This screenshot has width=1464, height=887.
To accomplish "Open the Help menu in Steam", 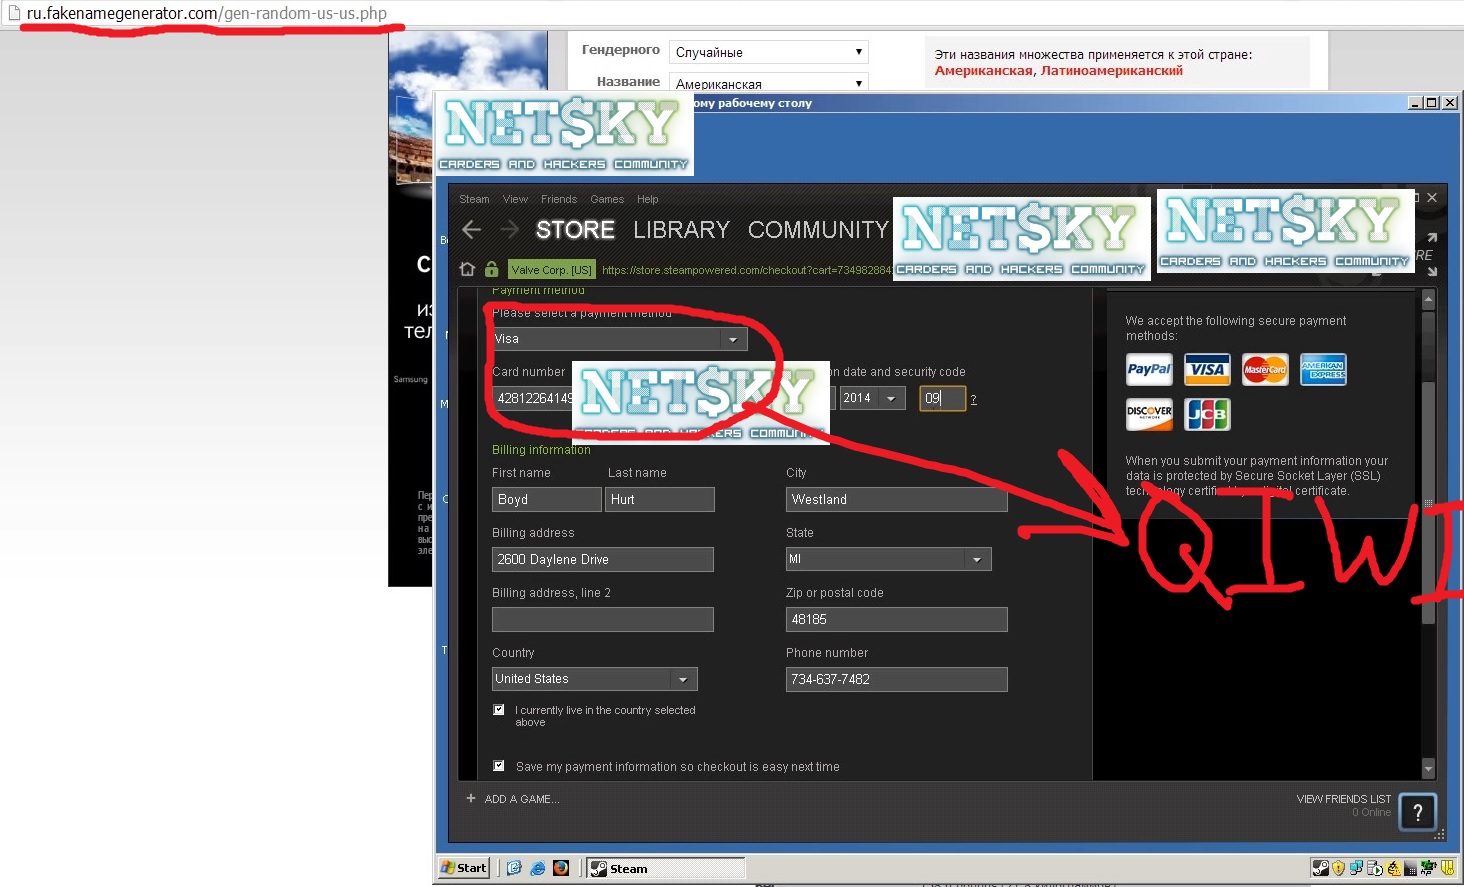I will click(648, 199).
